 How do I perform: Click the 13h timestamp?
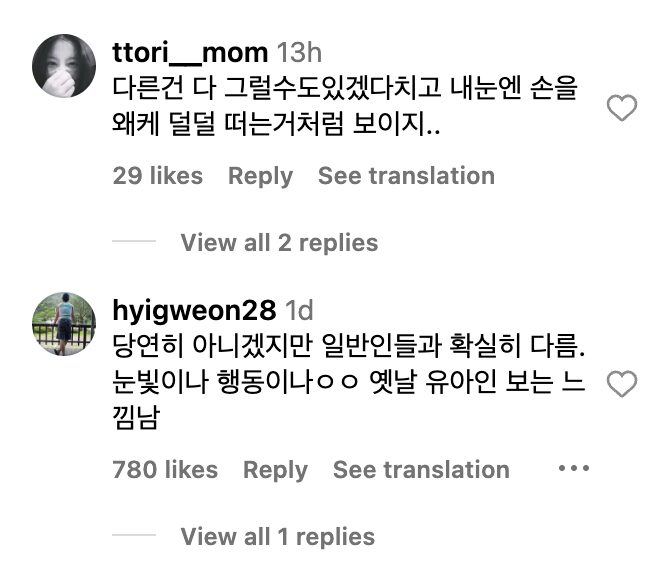(299, 53)
